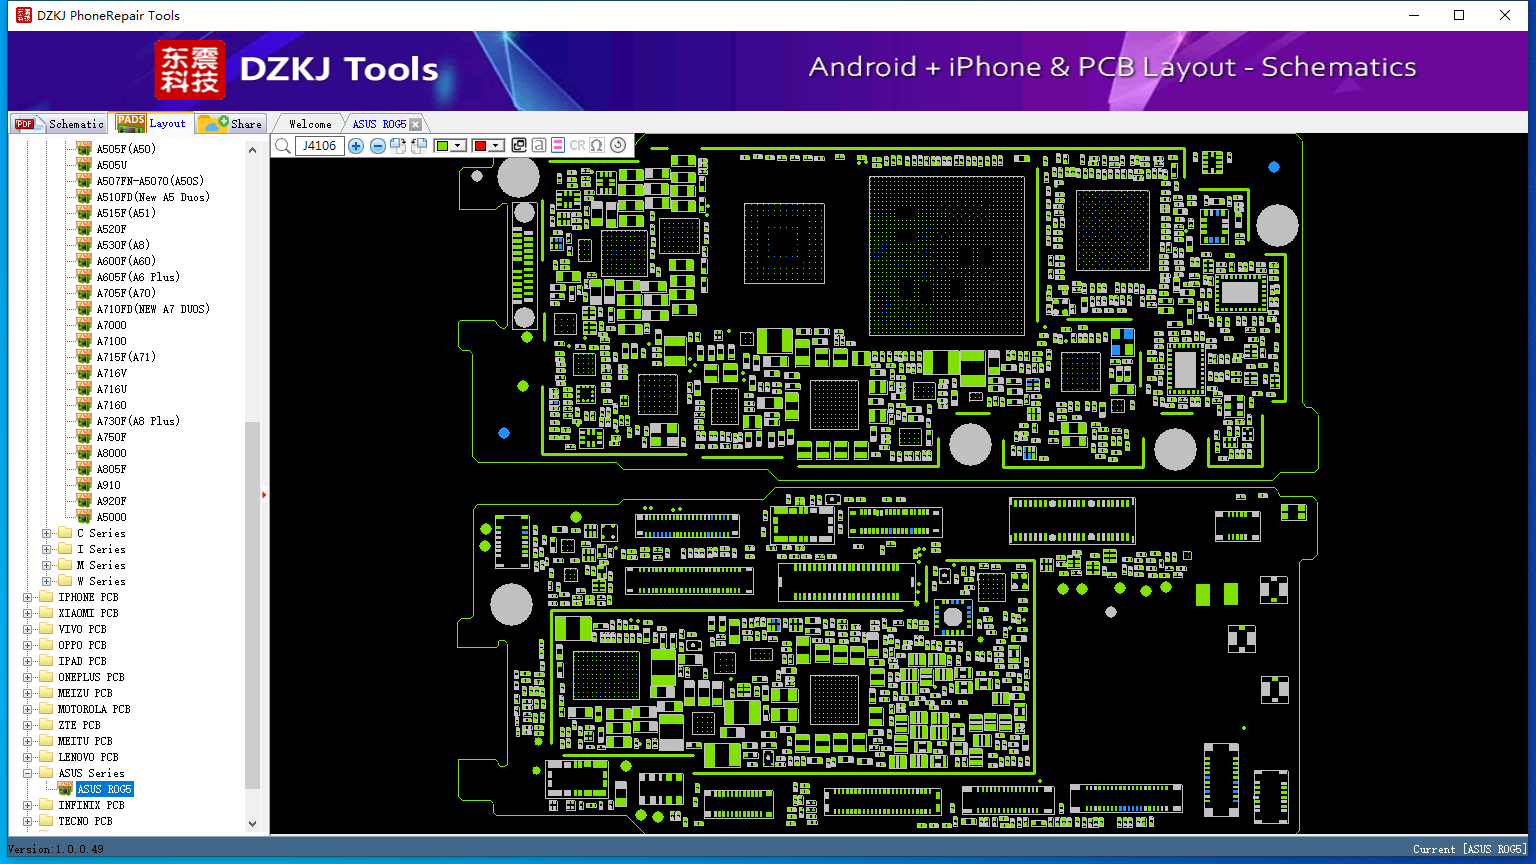Expand the OPPO PCB folder

27,645
